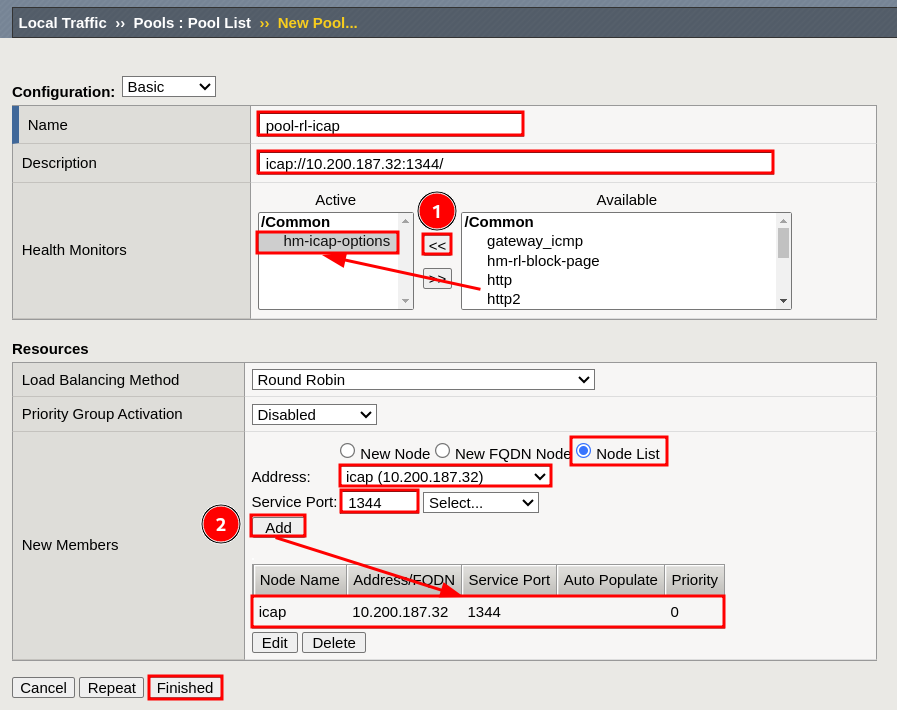This screenshot has height=710, width=897.
Task: Open the Address node dropdown
Action: click(x=445, y=476)
